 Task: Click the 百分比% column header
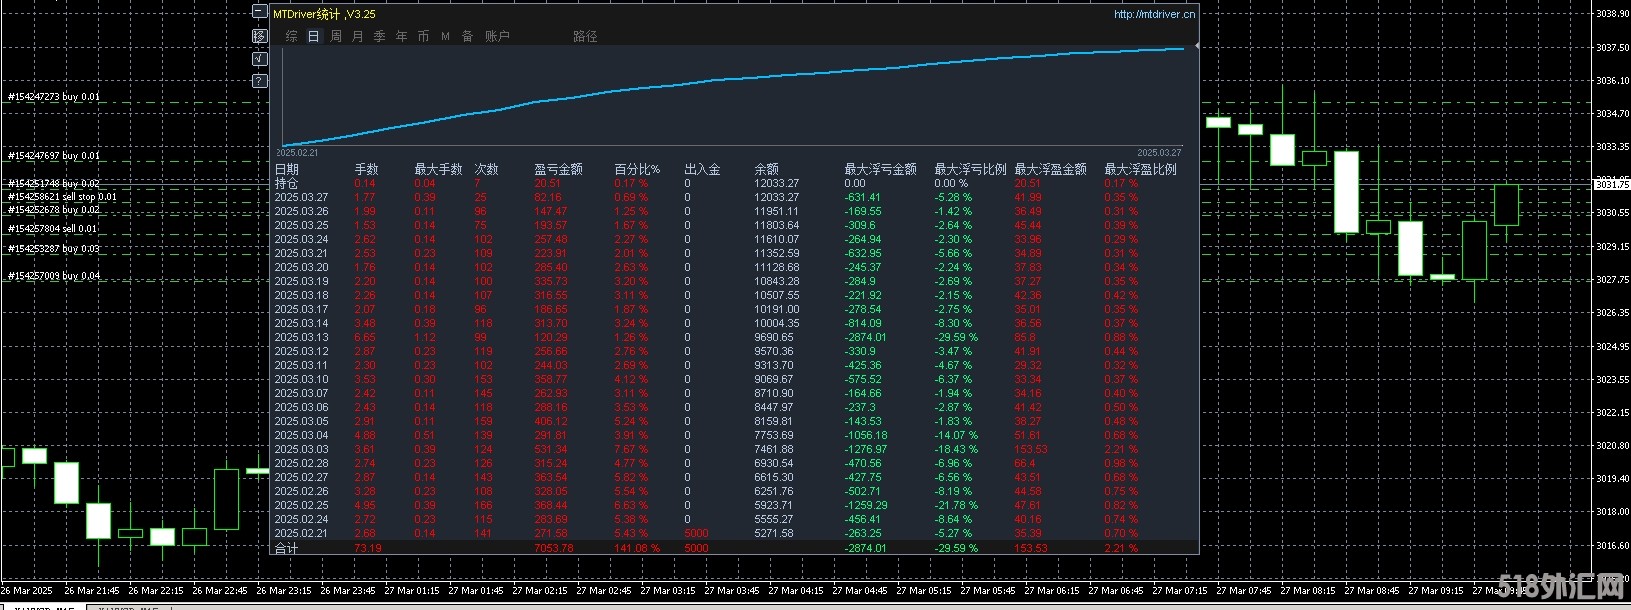pos(637,169)
